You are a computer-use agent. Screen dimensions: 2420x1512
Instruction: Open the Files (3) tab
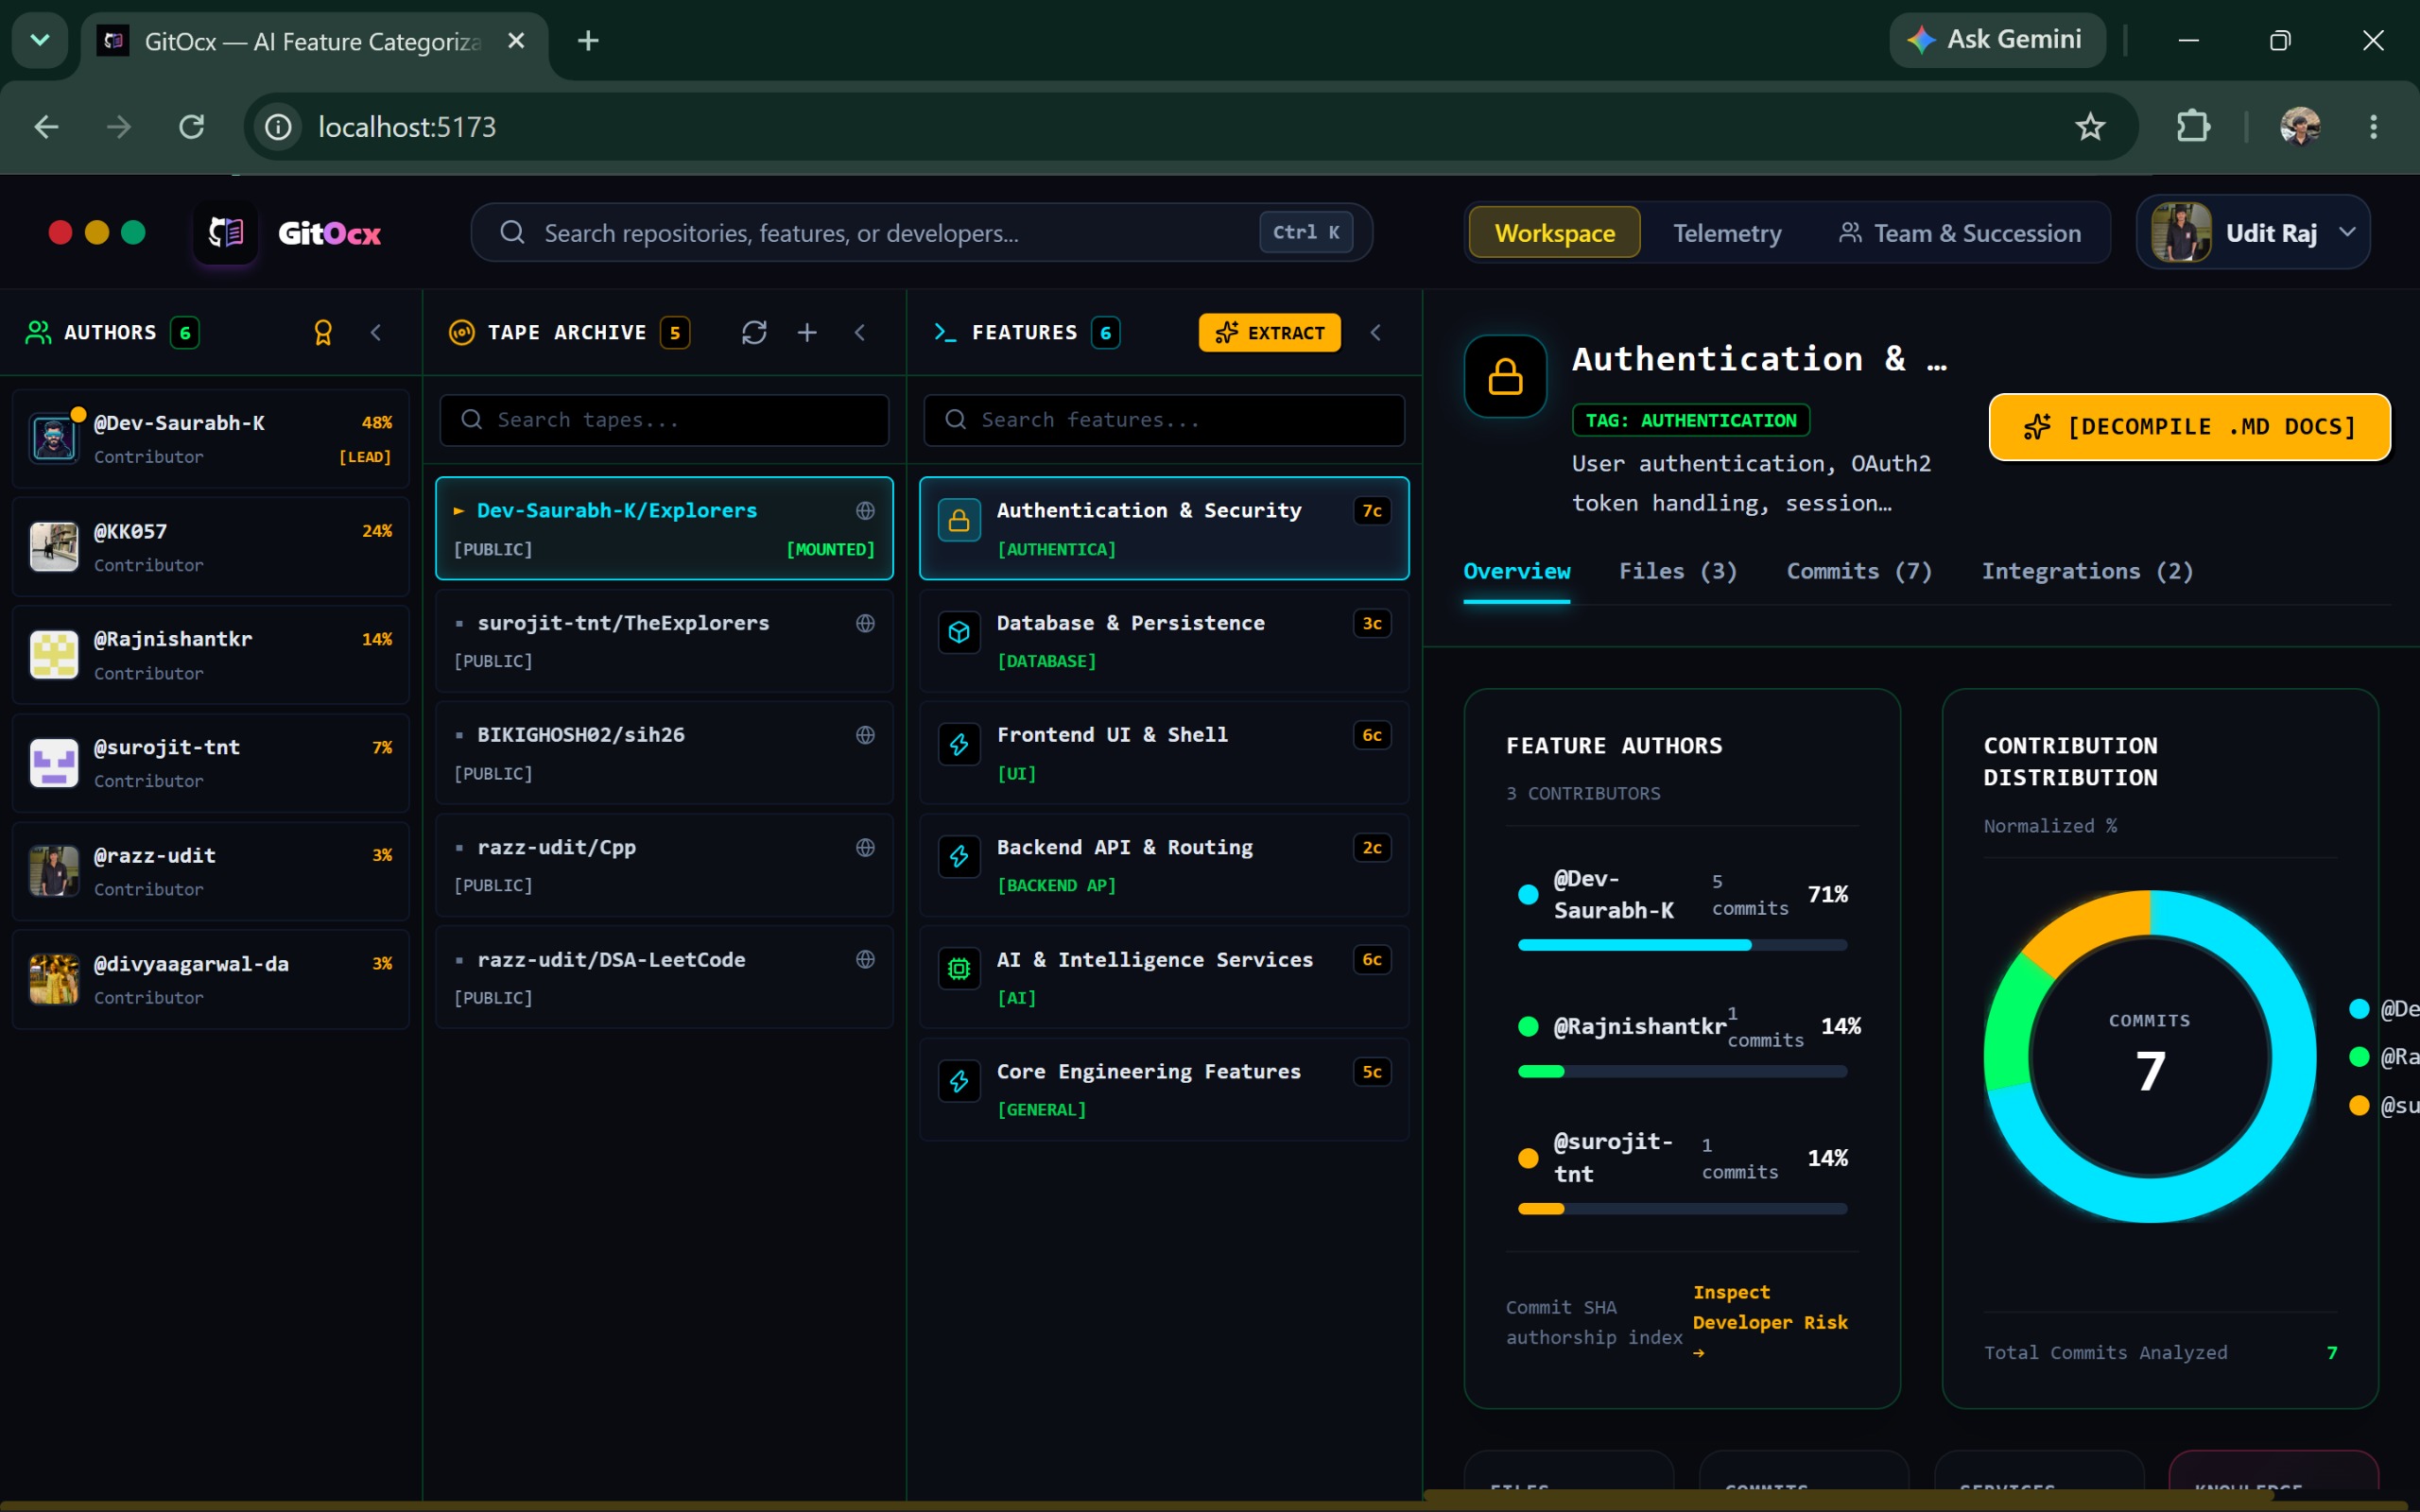click(1678, 571)
